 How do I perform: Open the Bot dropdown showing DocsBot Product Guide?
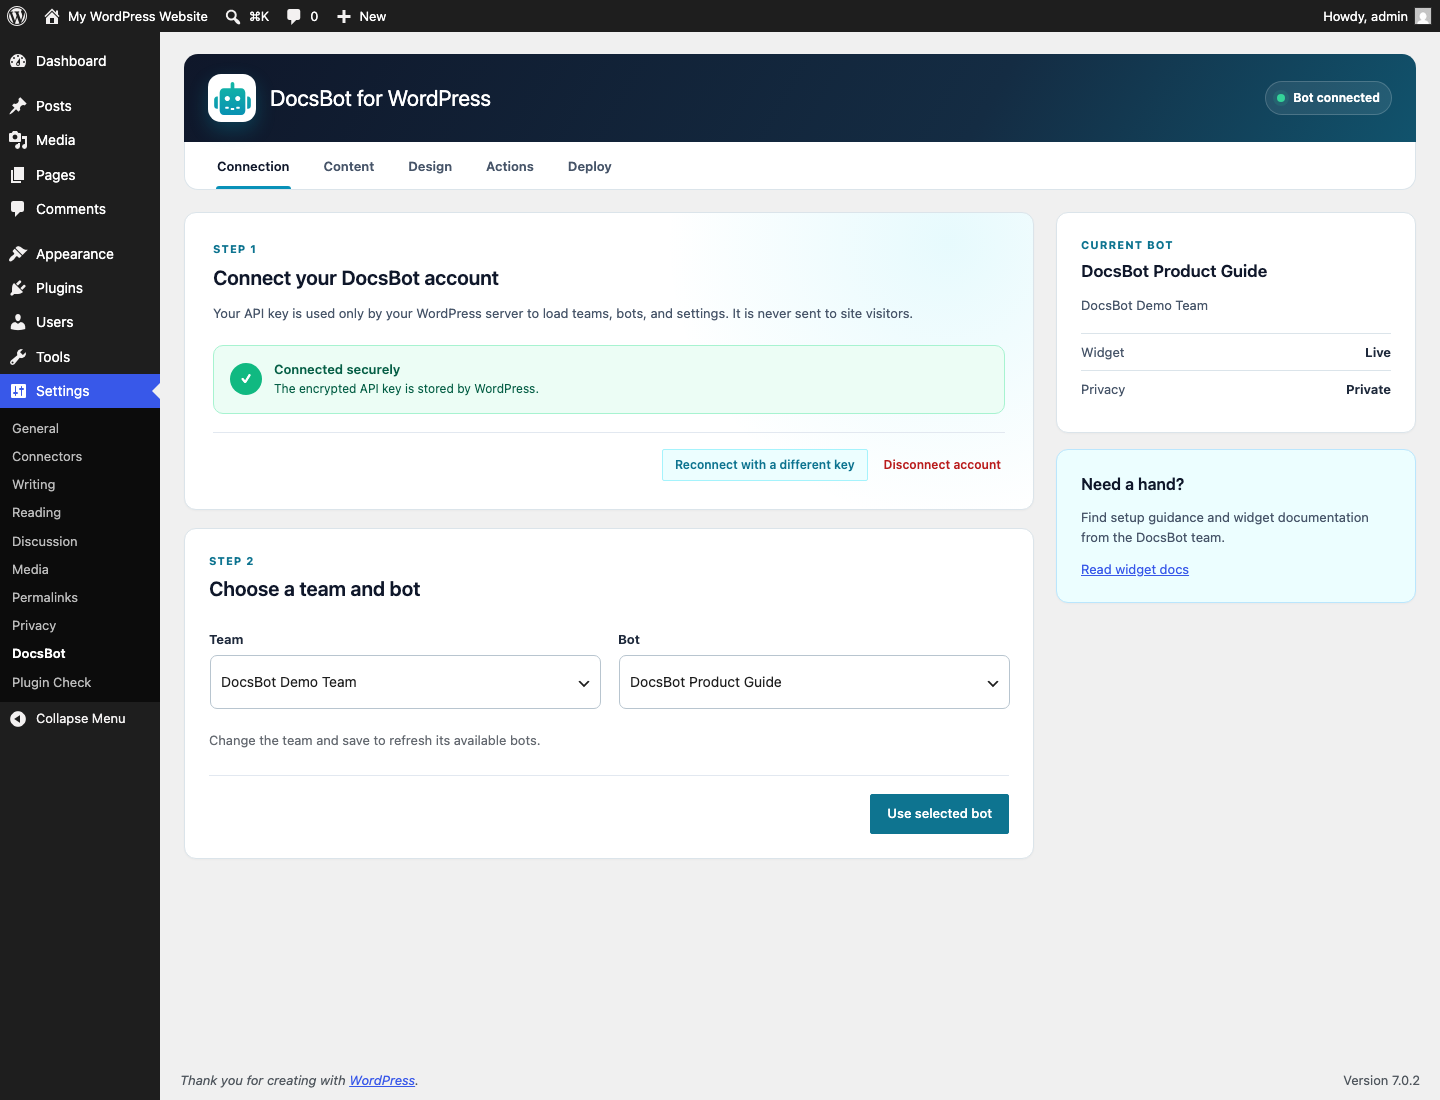(x=814, y=682)
